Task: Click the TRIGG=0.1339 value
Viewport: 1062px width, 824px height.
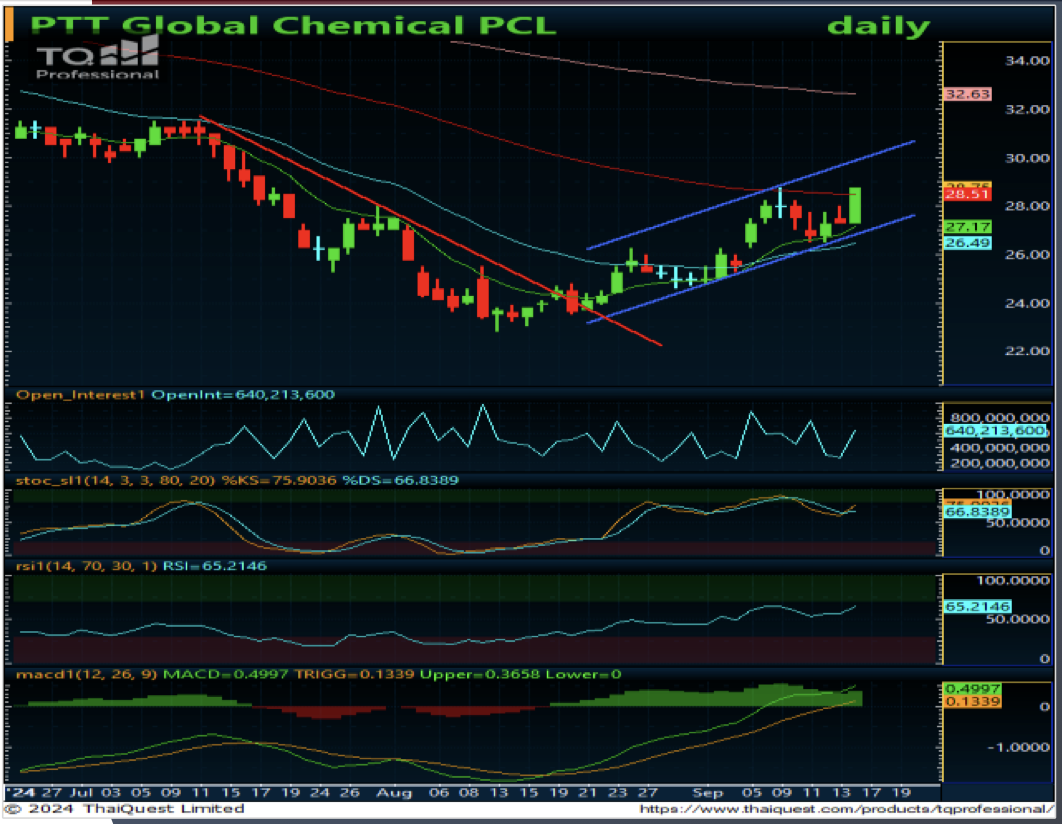Action: (x=354, y=674)
